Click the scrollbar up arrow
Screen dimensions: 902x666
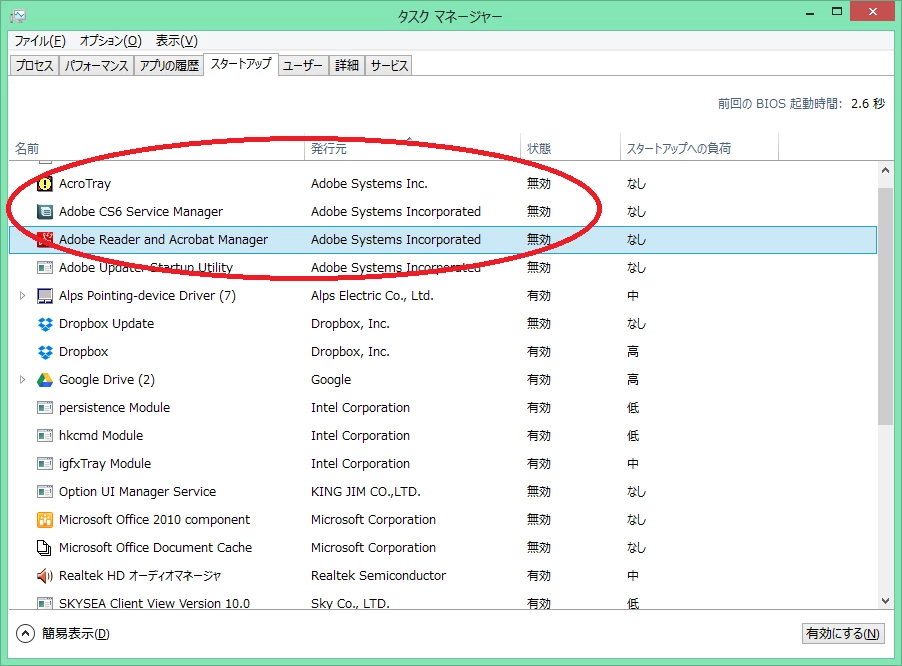click(x=885, y=170)
